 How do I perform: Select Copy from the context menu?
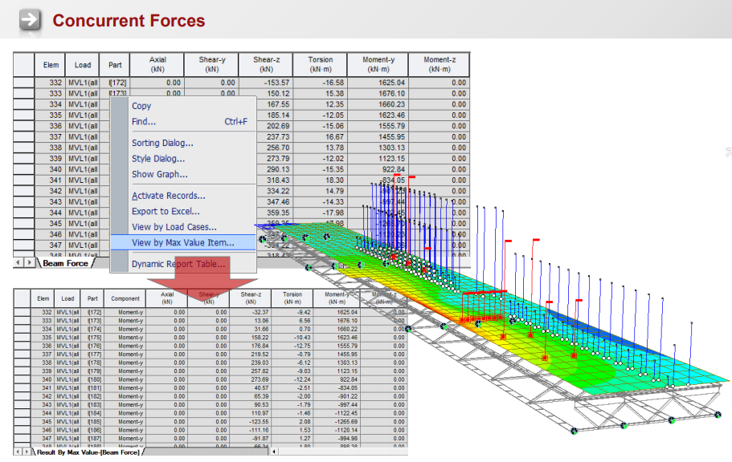pyautogui.click(x=142, y=106)
